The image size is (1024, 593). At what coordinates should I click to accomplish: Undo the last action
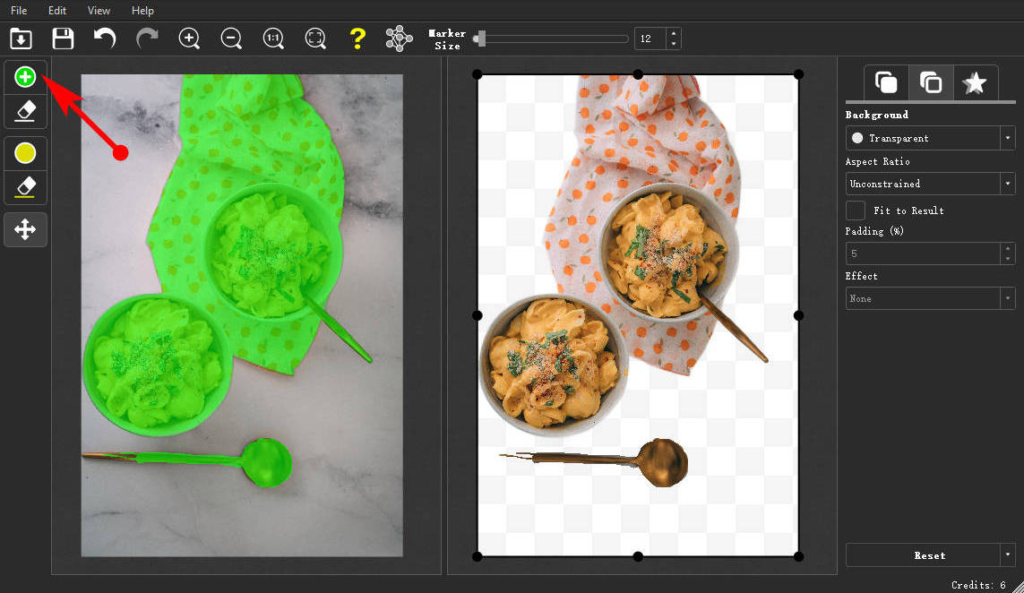(105, 39)
